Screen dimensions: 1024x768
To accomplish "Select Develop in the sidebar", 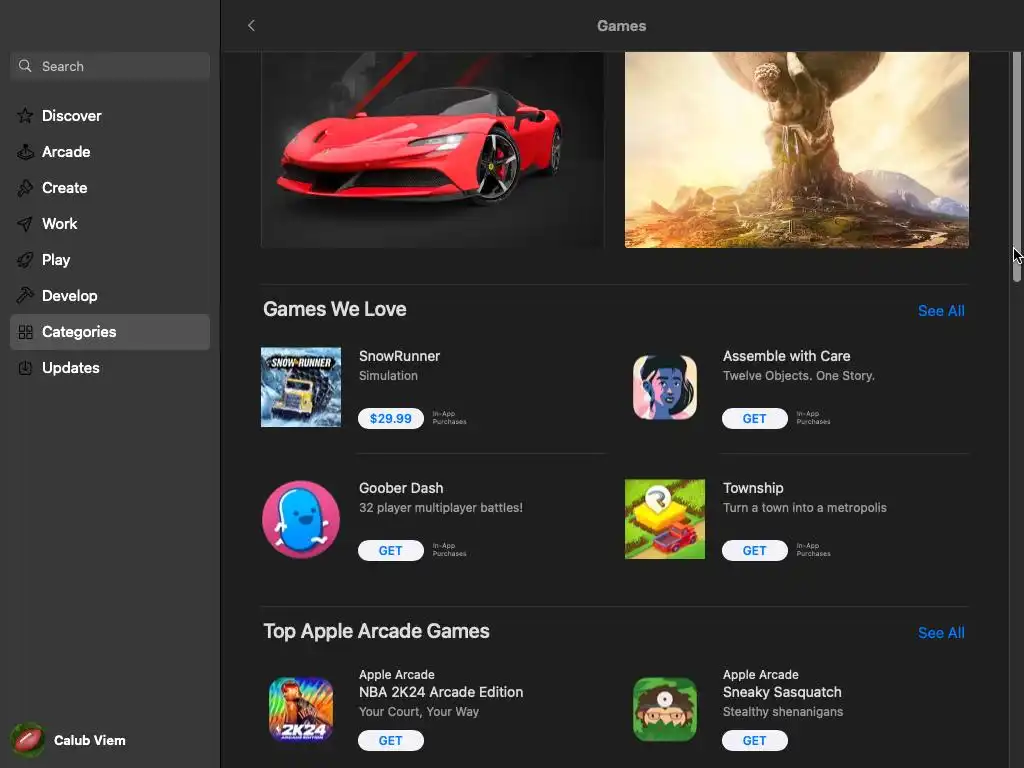I will tap(110, 296).
